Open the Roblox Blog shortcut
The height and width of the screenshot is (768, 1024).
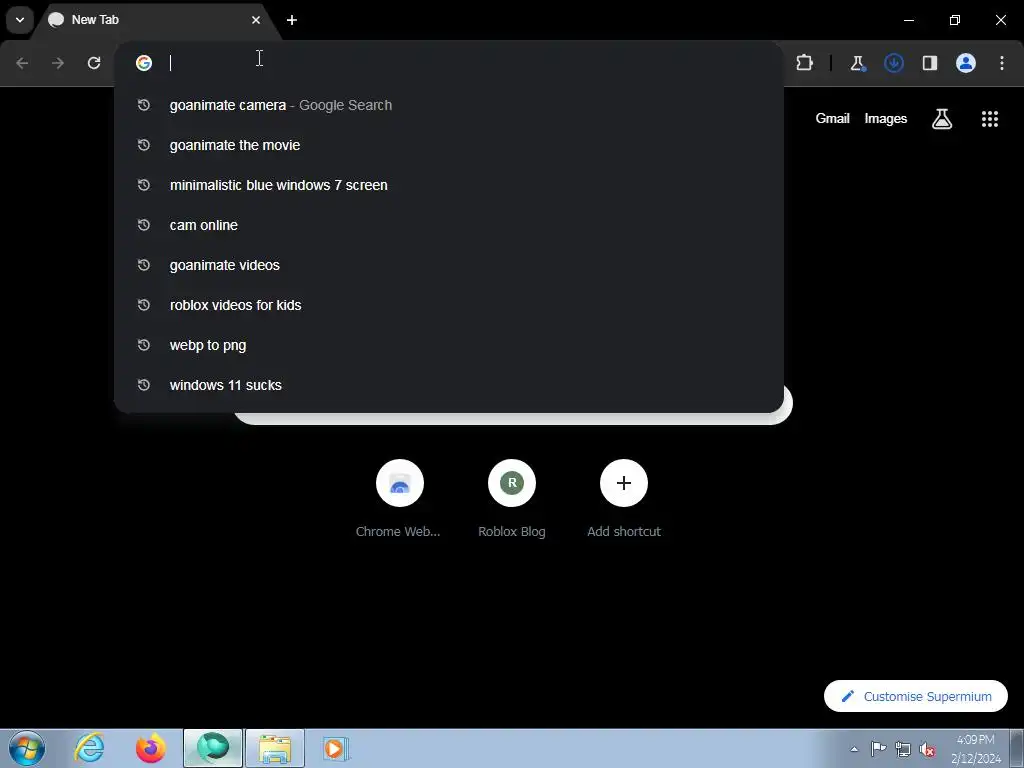(x=511, y=499)
